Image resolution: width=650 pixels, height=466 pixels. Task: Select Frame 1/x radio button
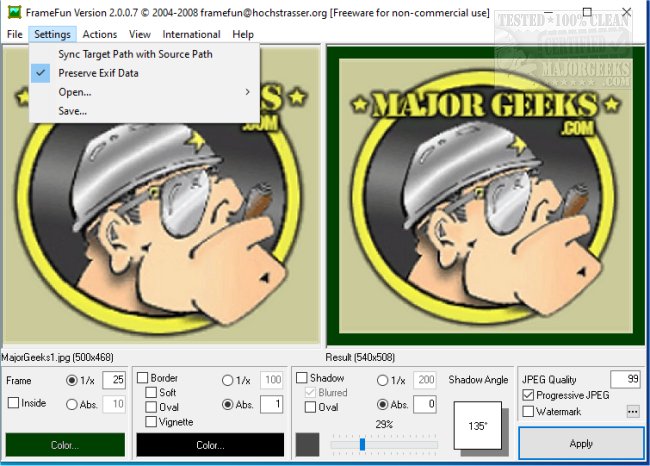tap(72, 380)
